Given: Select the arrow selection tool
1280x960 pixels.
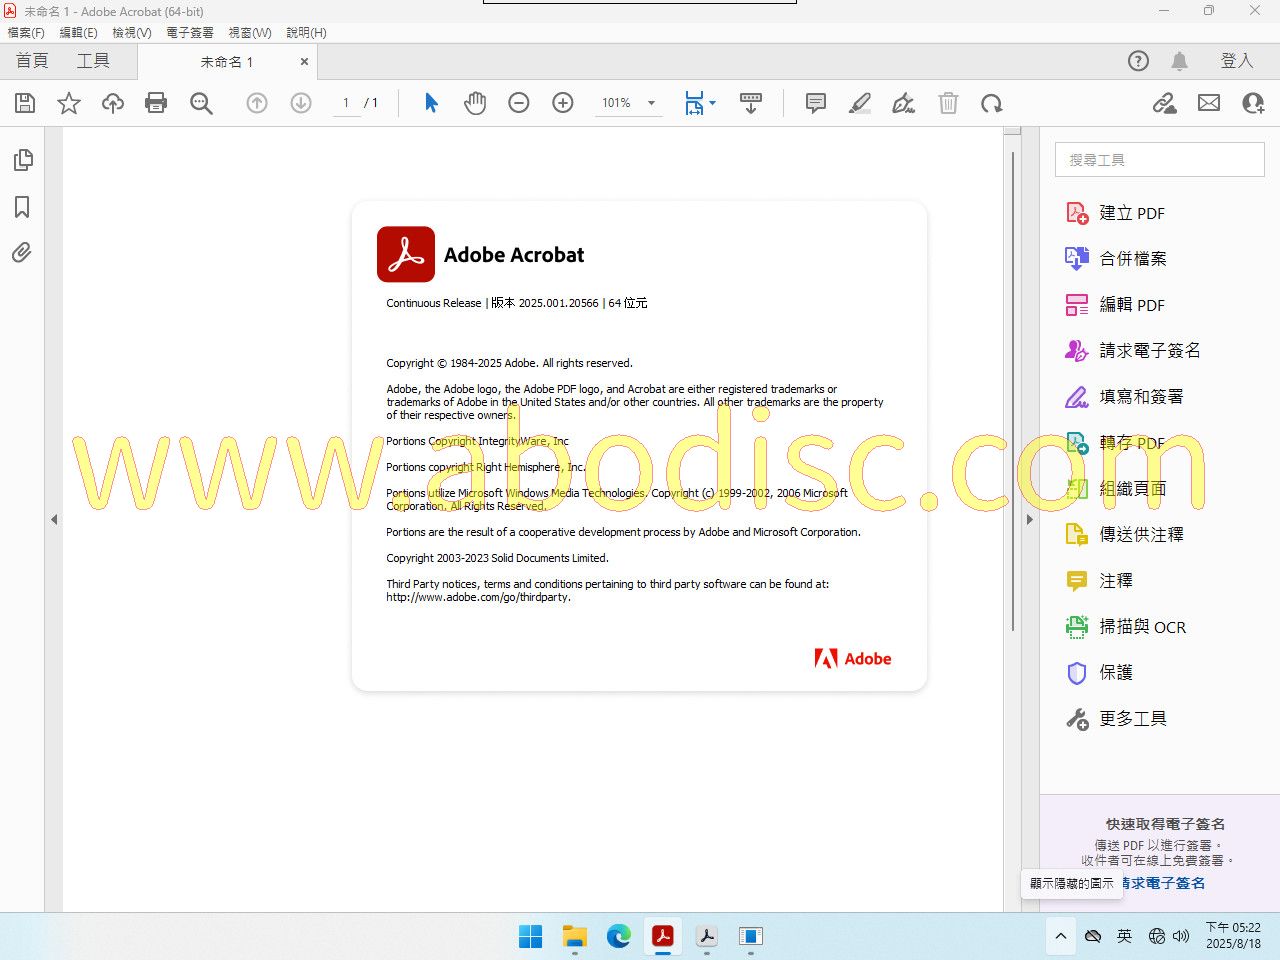Looking at the screenshot, I should pos(431,103).
